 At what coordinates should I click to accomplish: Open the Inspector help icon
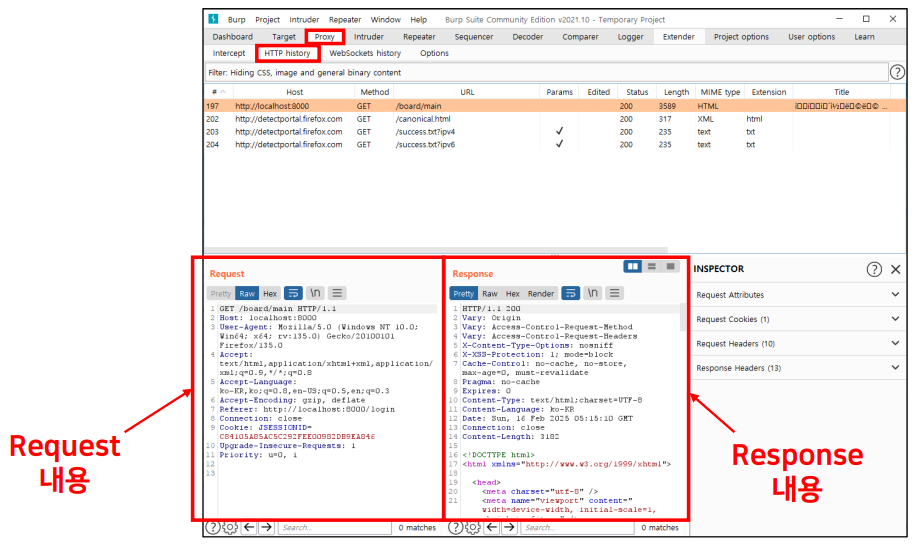(x=874, y=269)
